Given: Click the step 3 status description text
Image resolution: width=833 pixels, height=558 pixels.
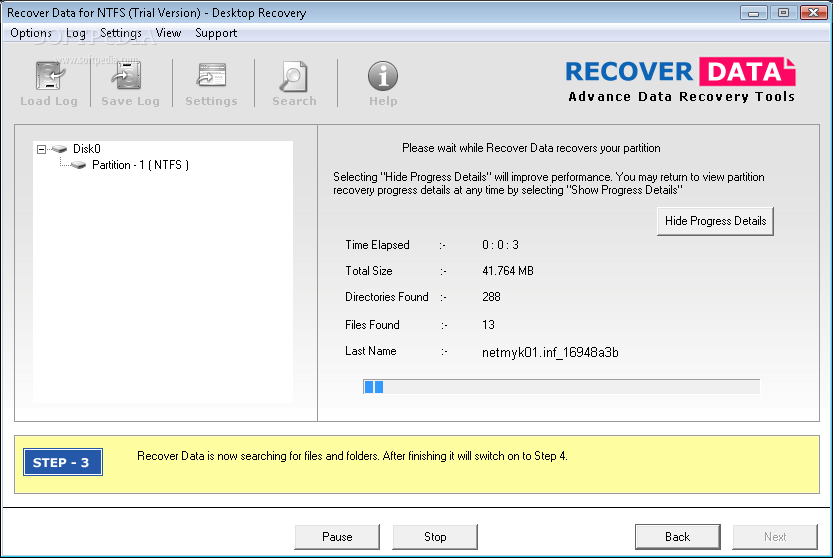Looking at the screenshot, I should click(352, 456).
